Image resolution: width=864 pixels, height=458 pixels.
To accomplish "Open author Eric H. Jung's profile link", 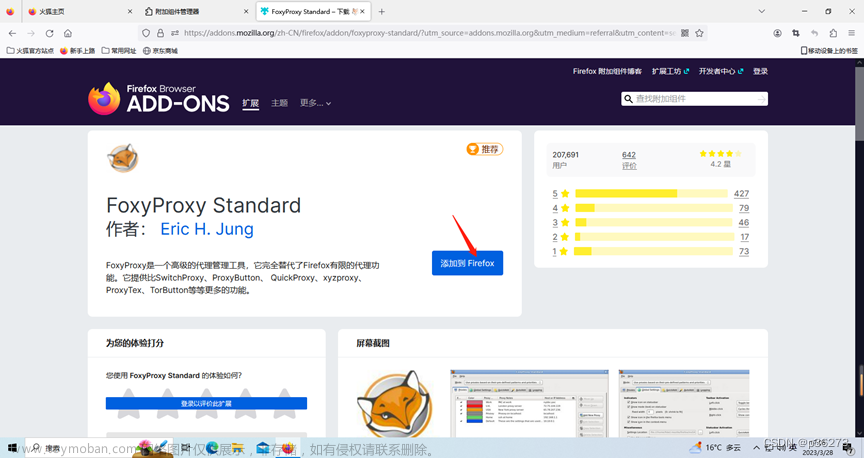I will click(207, 229).
